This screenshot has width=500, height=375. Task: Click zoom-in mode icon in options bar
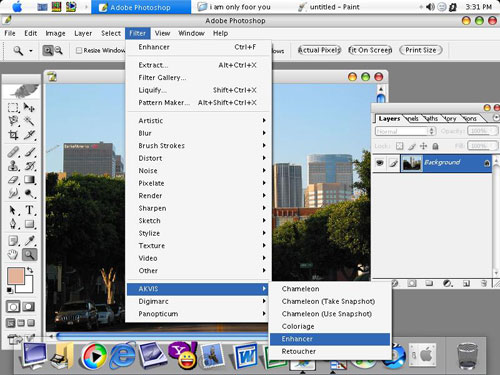tap(48, 50)
